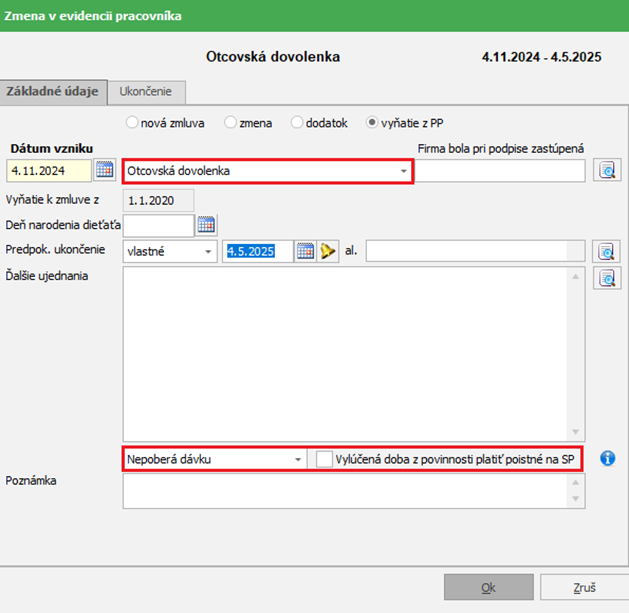This screenshot has height=613, width=629.
Task: Select the dodatok radio option
Action: point(296,122)
